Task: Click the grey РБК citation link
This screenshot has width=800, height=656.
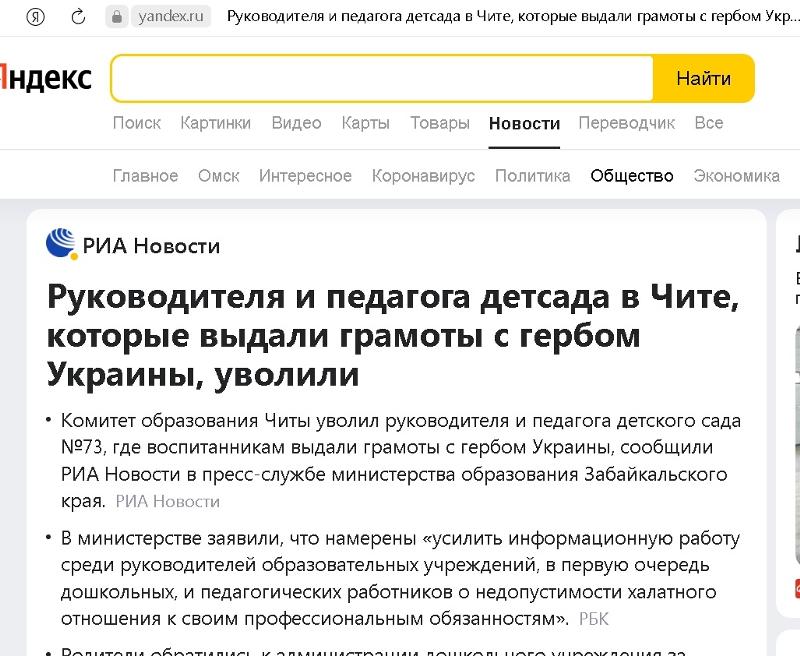Action: pyautogui.click(x=594, y=619)
